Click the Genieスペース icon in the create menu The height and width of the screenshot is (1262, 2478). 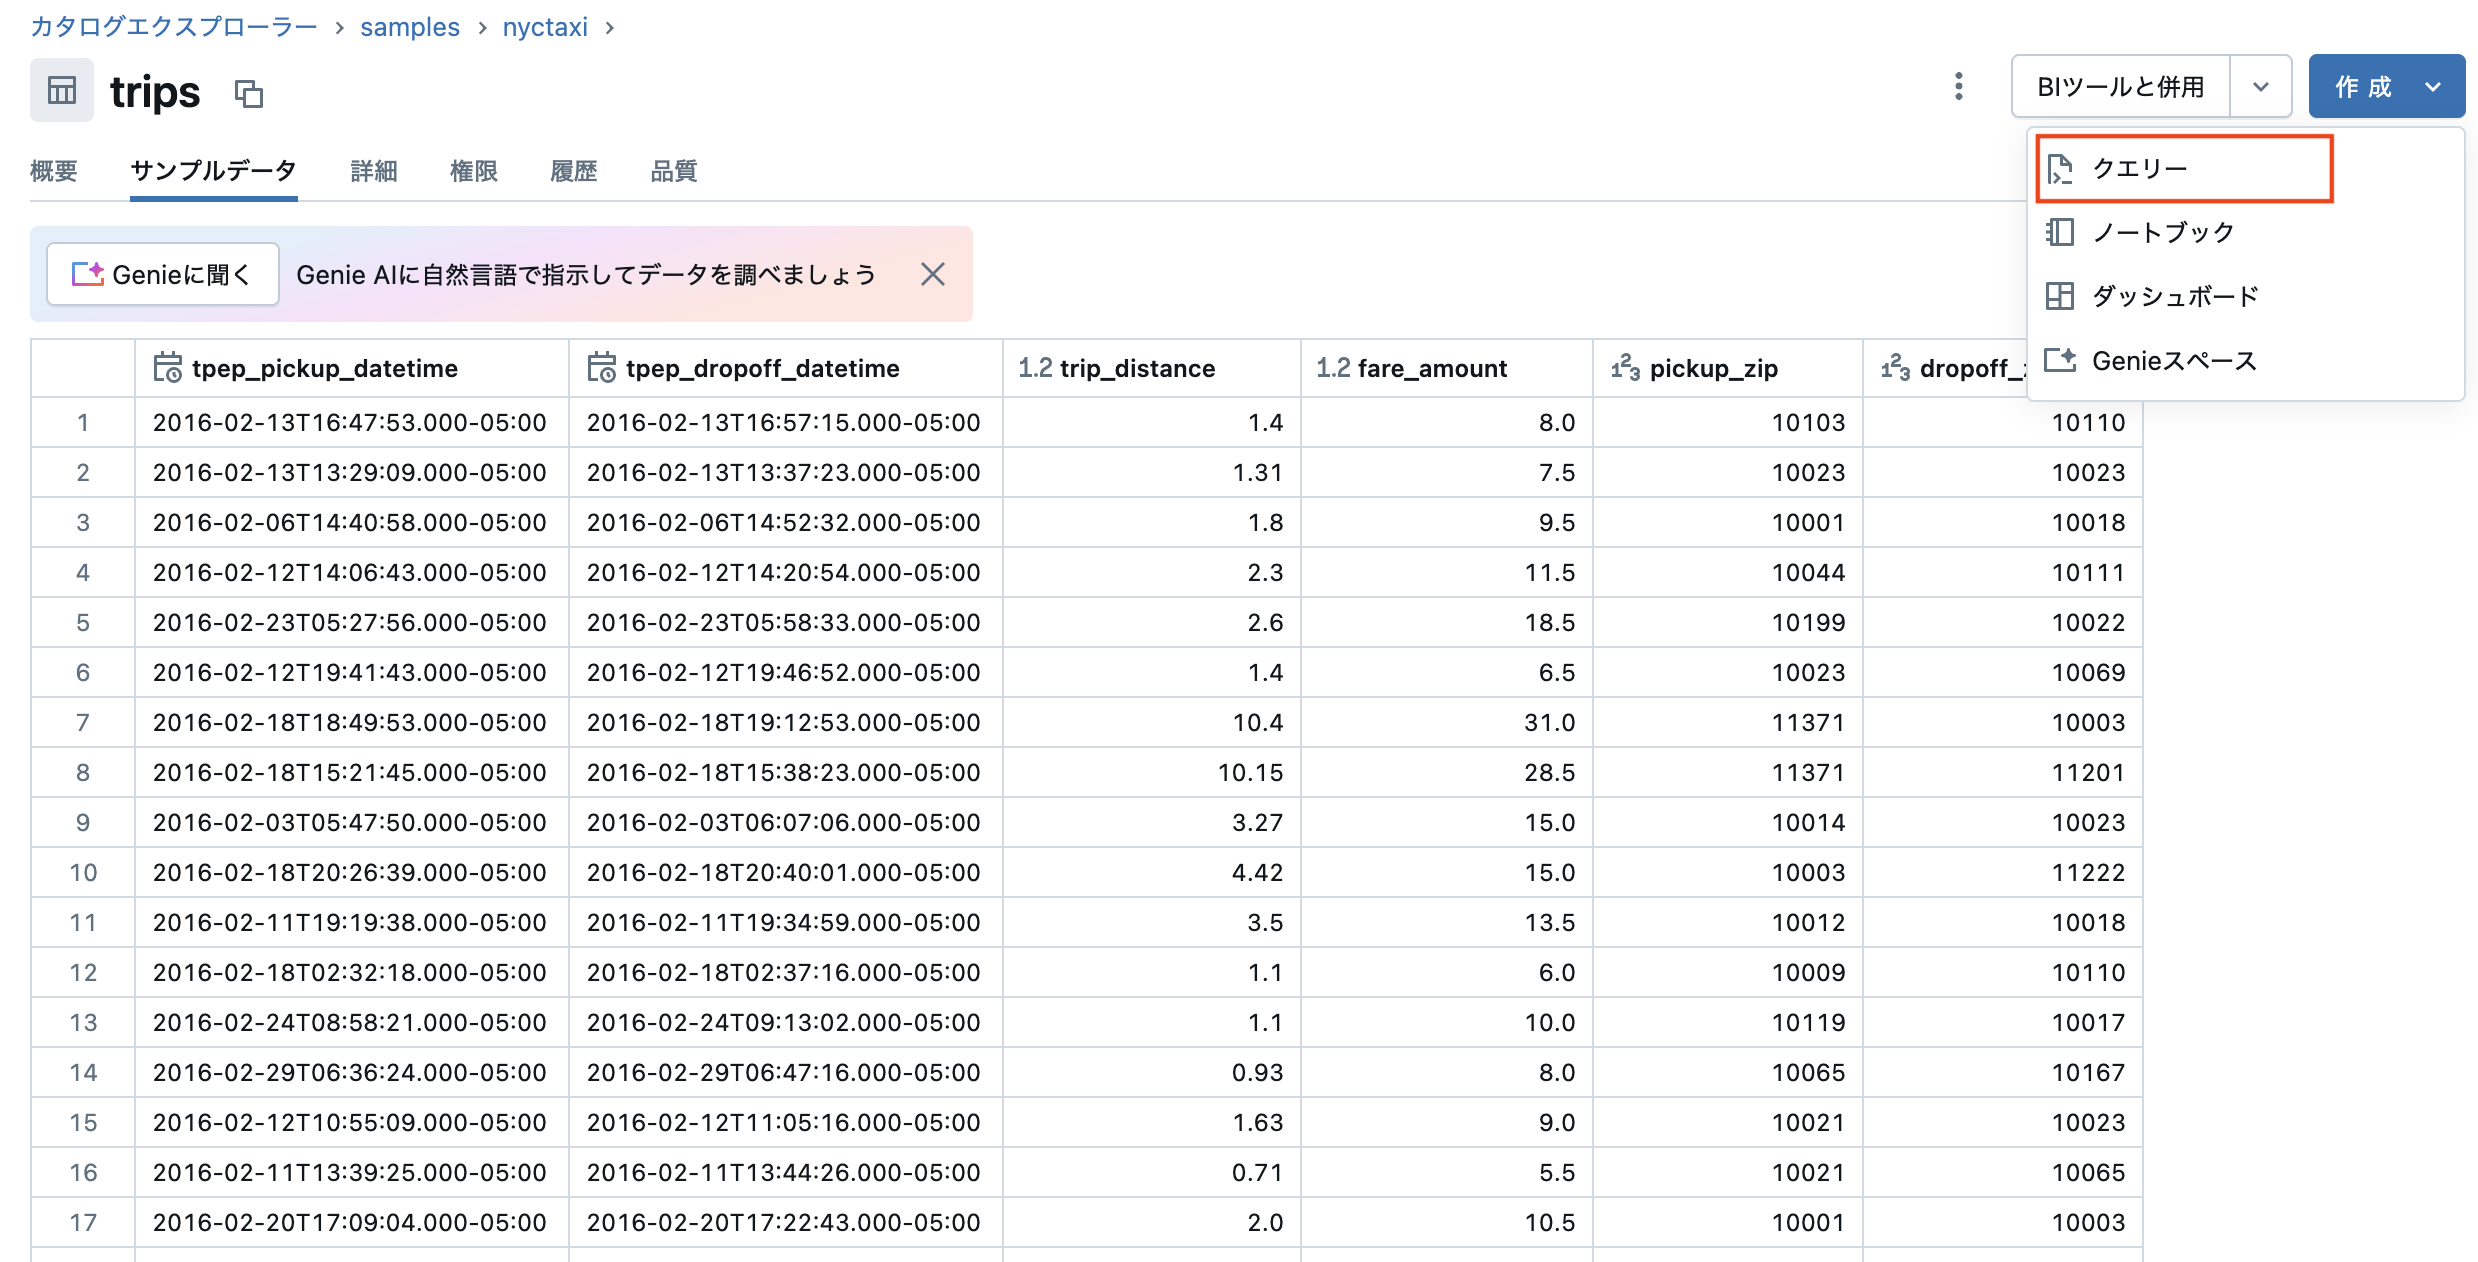2059,361
